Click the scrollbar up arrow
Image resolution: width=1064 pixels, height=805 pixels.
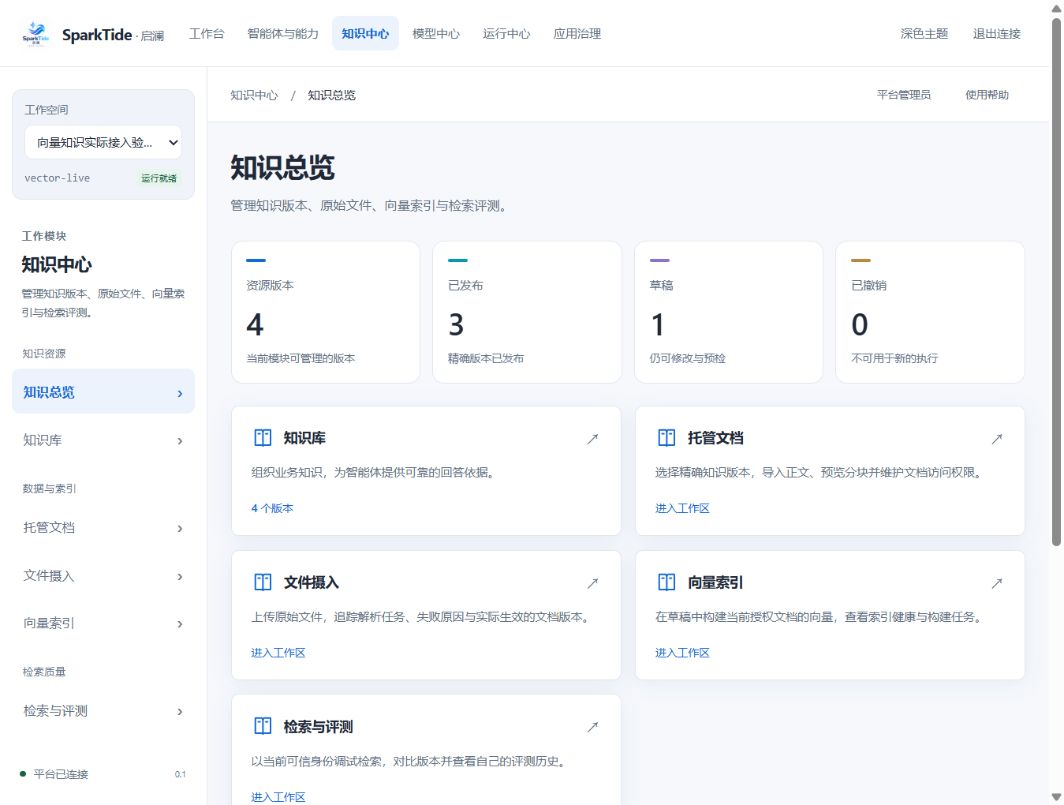tap(1056, 8)
